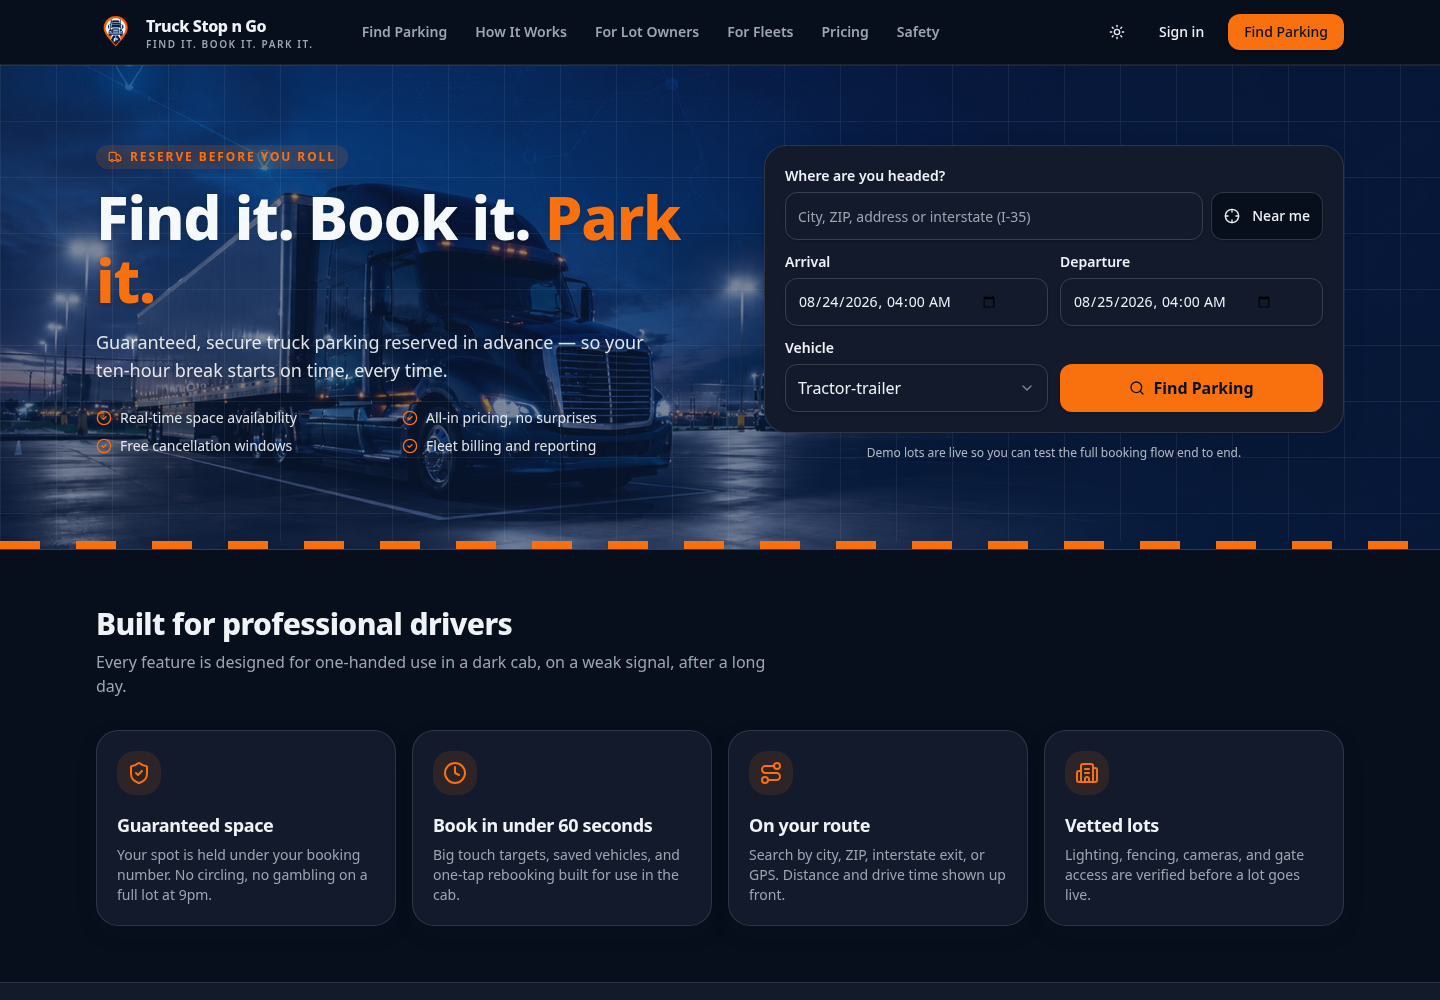Open the Arrival date calendar picker icon

click(989, 302)
